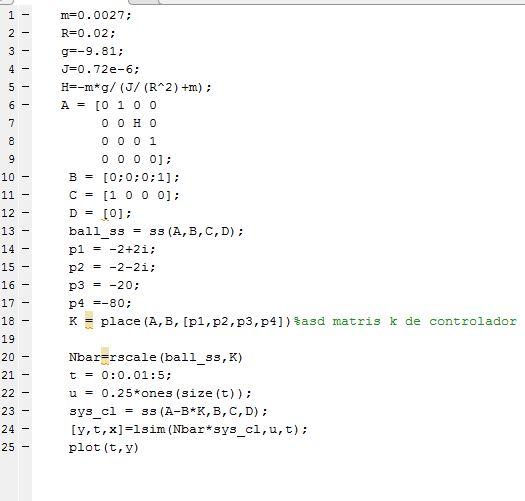Click the 'D = [0];' line

click(100, 213)
